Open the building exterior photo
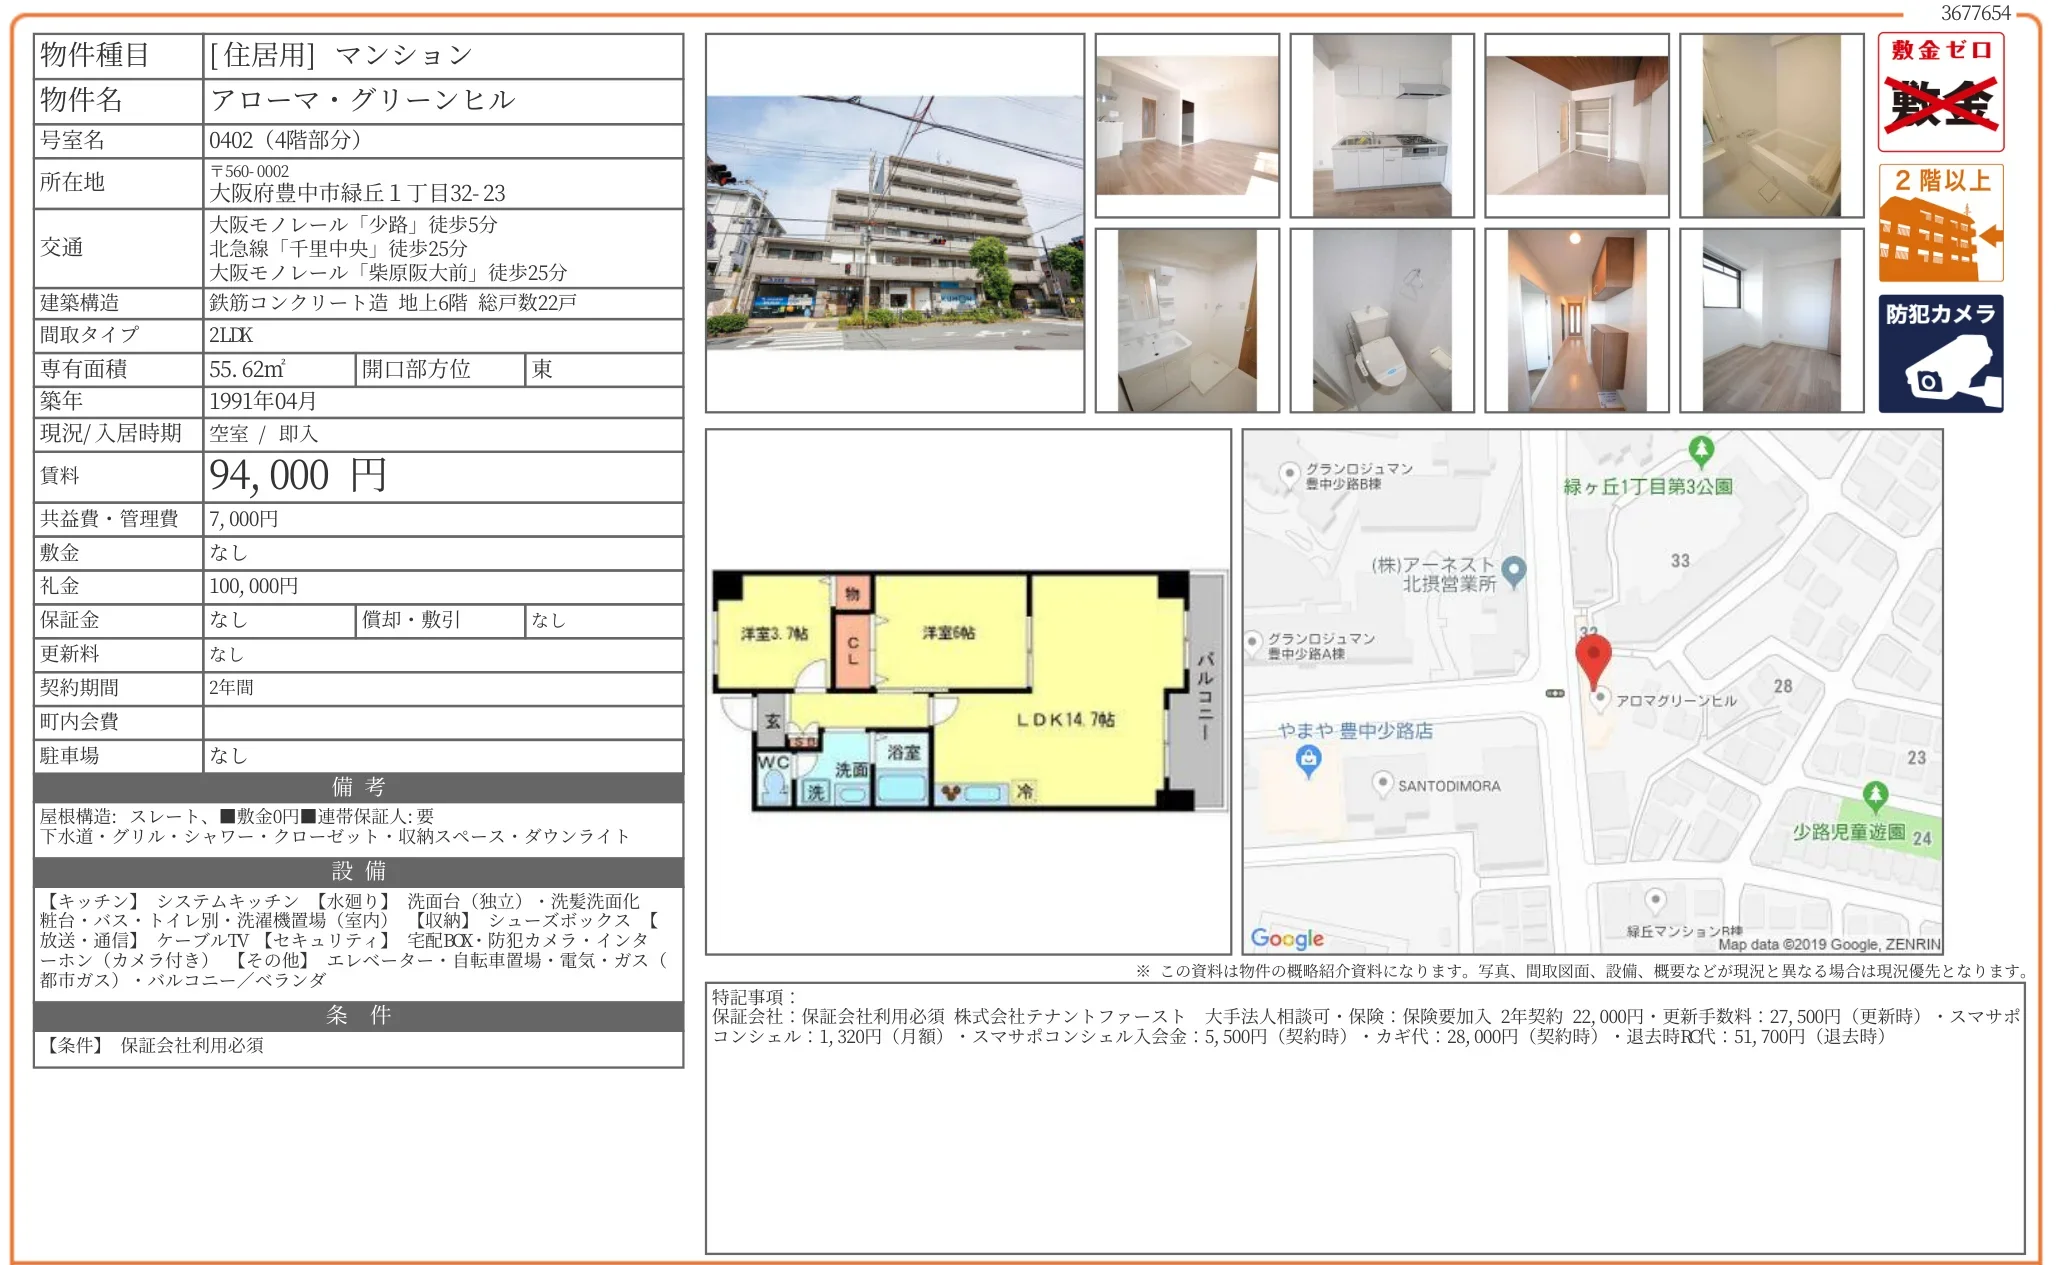The image size is (2056, 1265). point(895,223)
